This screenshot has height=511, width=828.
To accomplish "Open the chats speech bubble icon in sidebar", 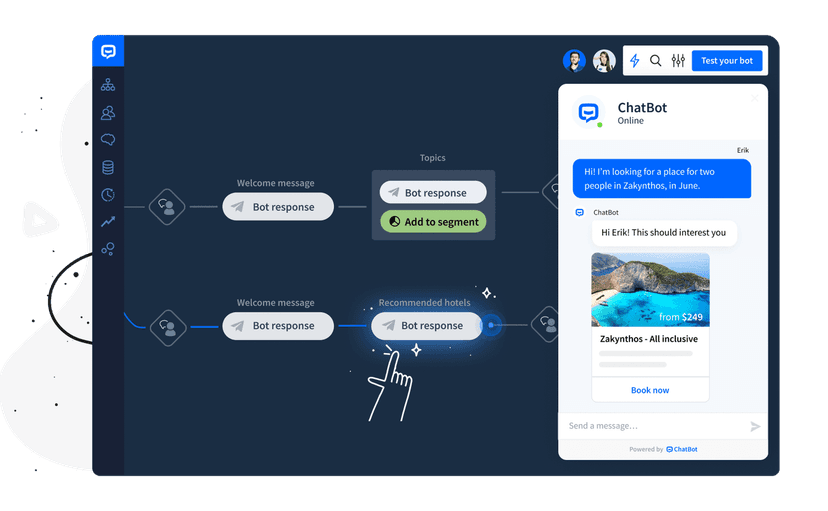I will click(108, 140).
